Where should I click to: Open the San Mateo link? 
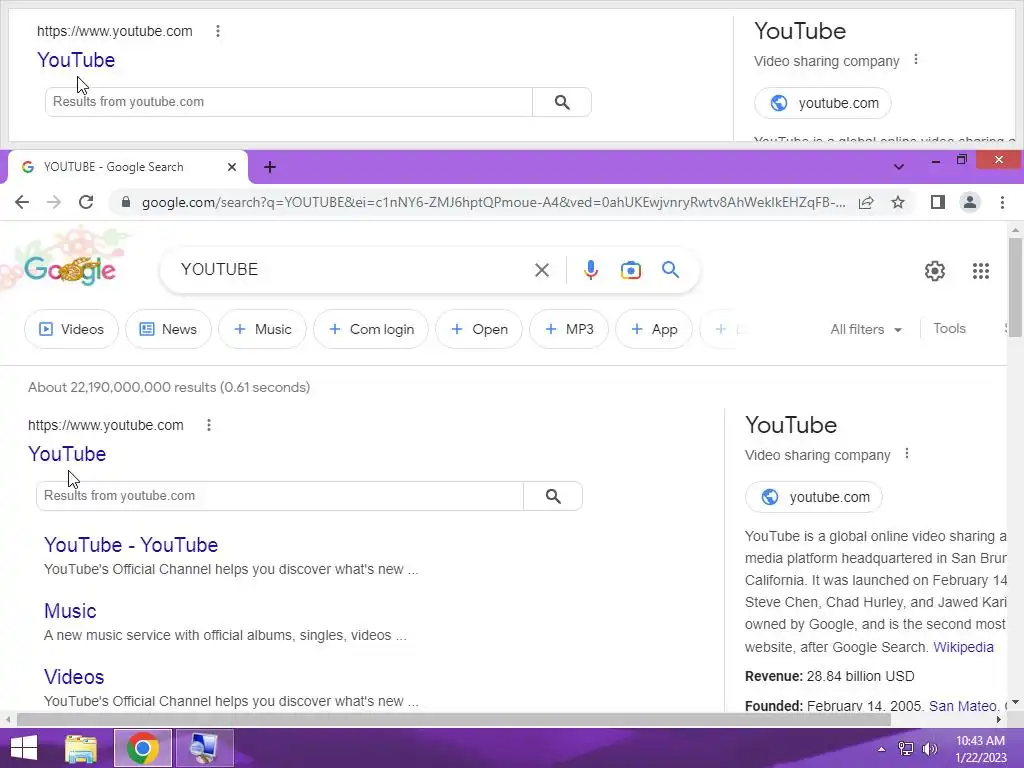pos(963,705)
